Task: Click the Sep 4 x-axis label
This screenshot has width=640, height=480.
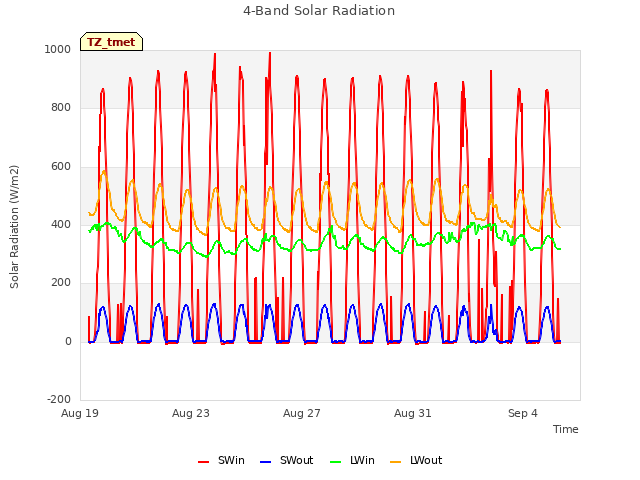Action: tap(523, 413)
